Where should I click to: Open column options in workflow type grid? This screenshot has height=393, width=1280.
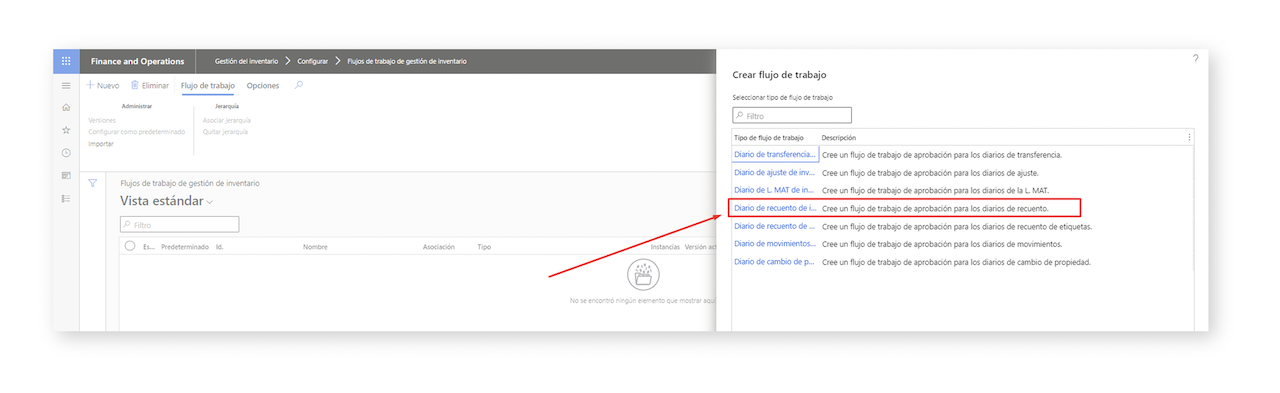coord(1188,137)
